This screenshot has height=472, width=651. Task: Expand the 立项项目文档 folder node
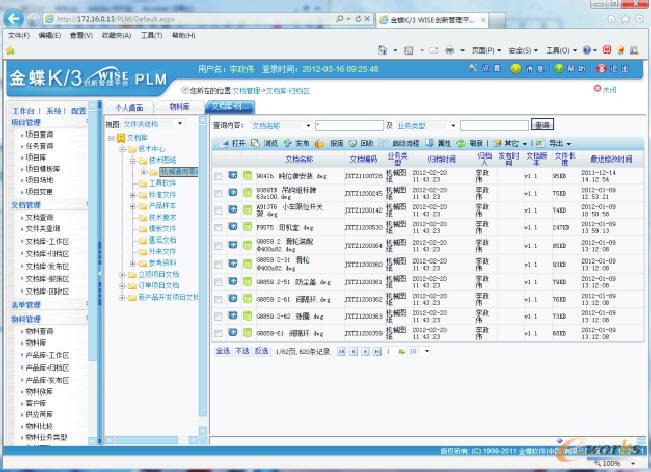[122, 274]
